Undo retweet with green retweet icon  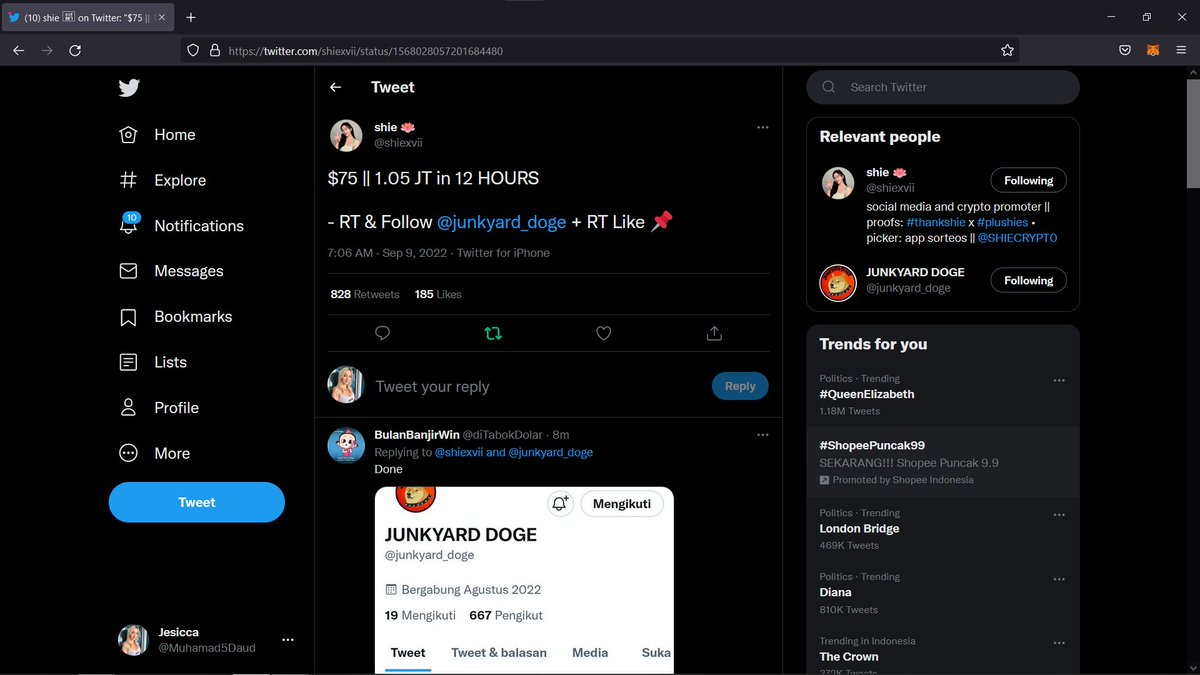click(493, 333)
